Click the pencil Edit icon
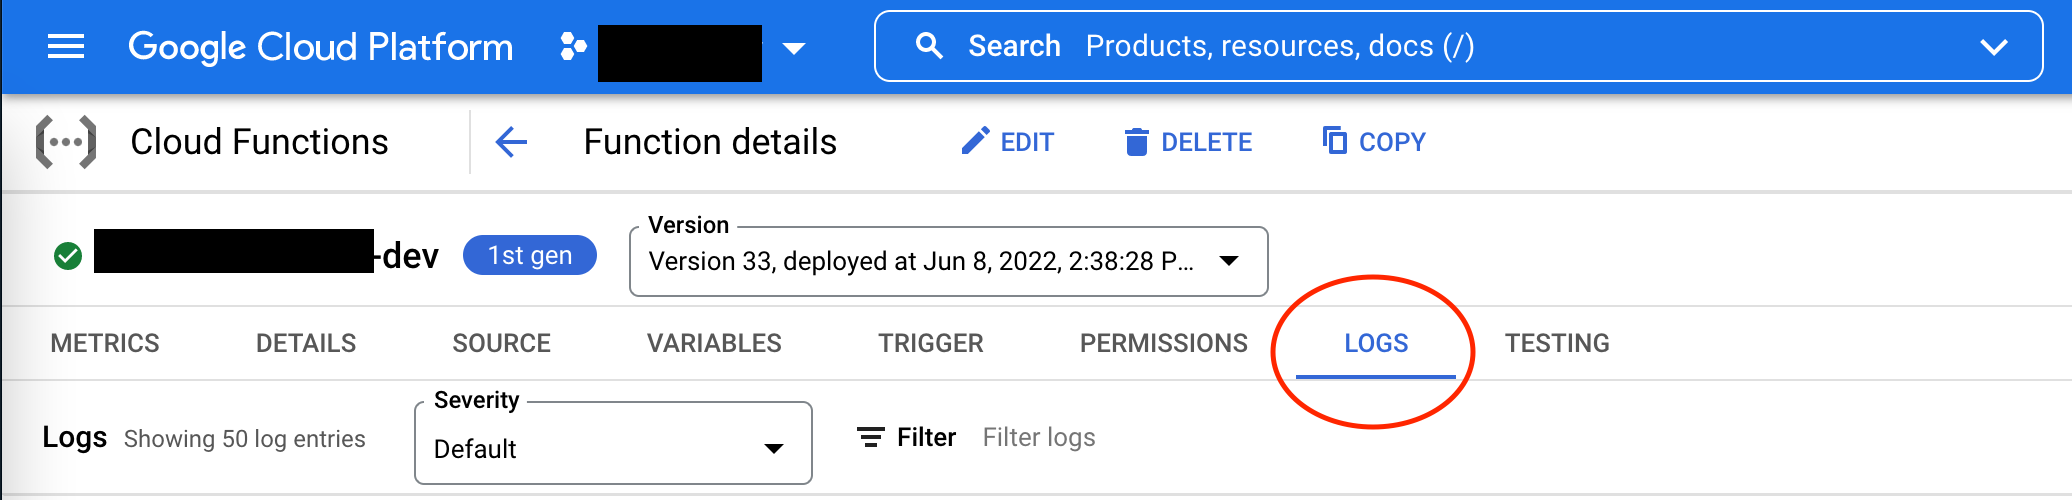The image size is (2072, 500). coord(975,142)
